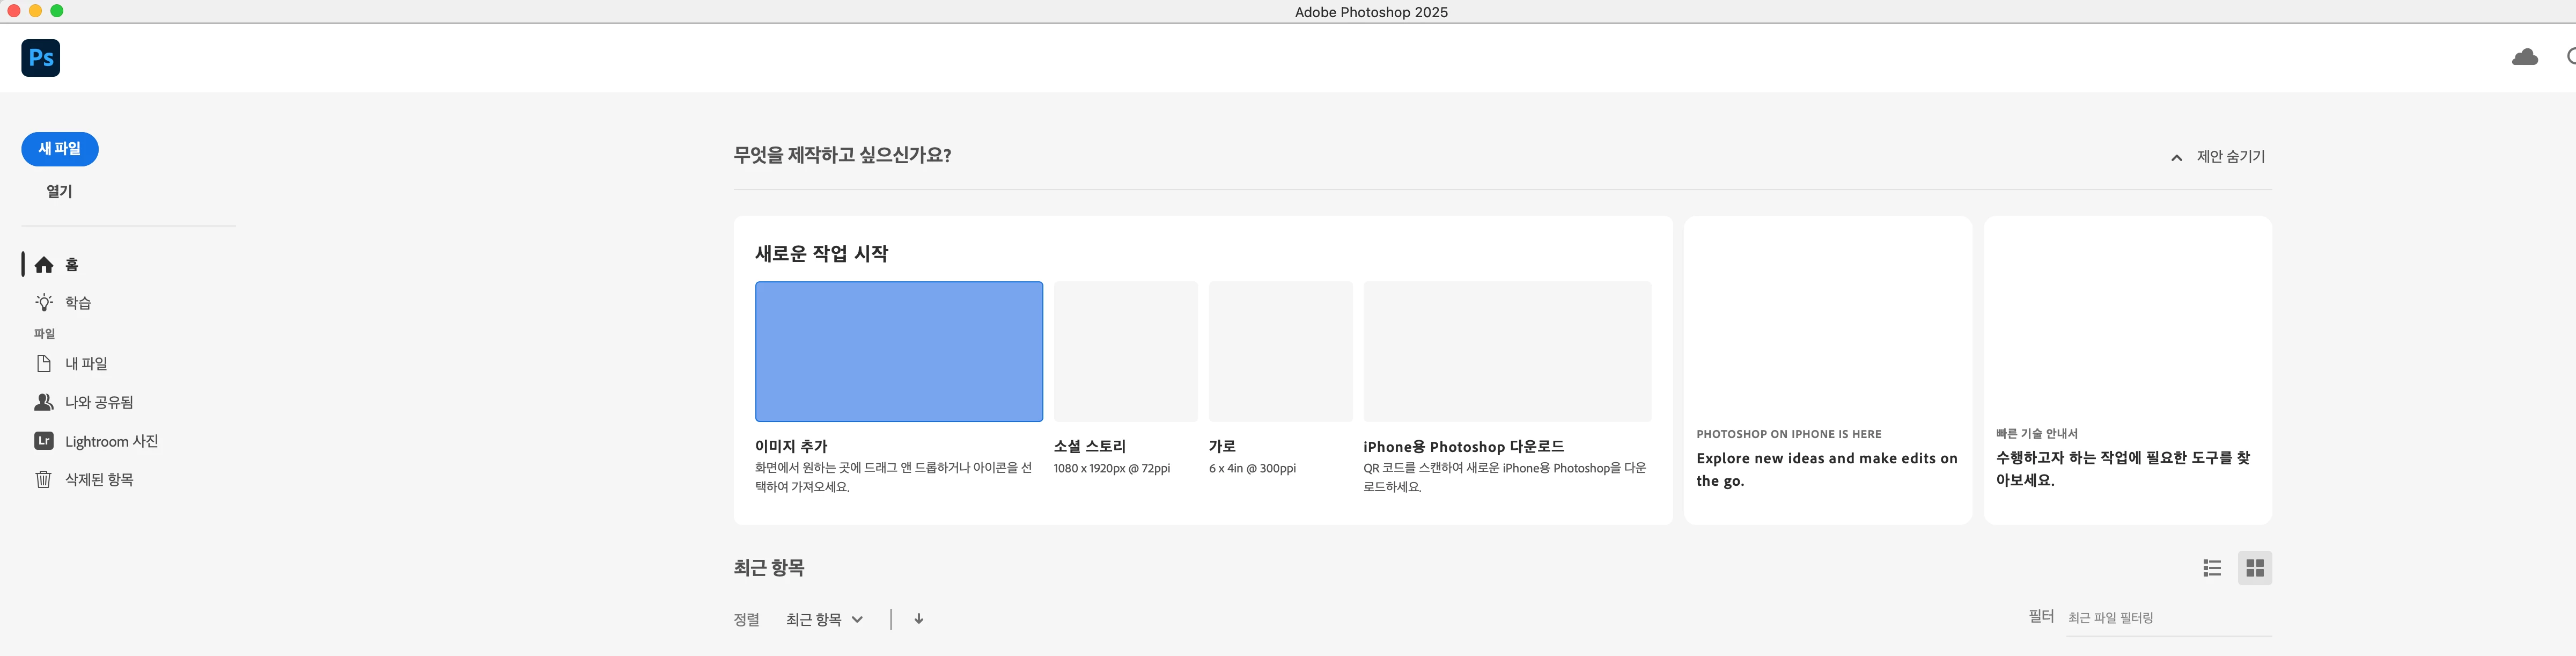Click the blue 이미지 추가 drop area
2576x656 pixels.
click(x=898, y=351)
